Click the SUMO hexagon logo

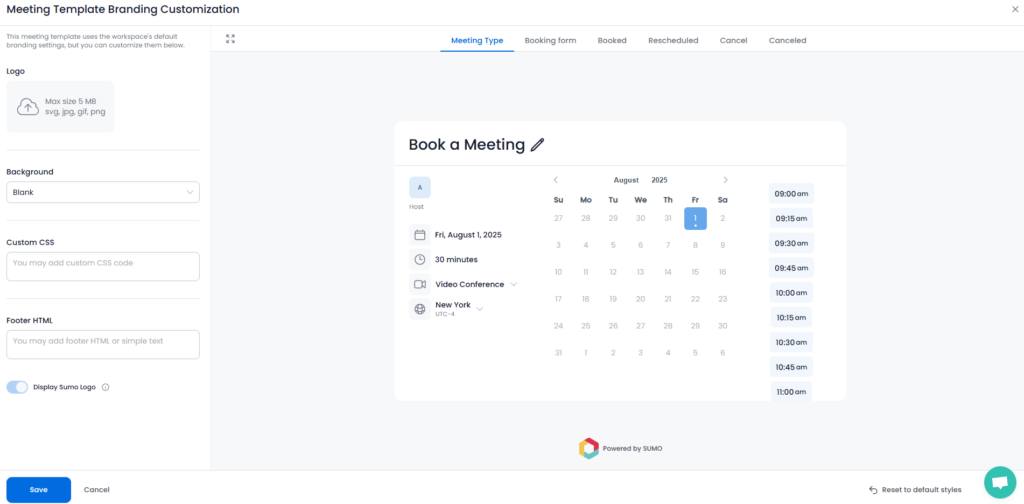coord(588,449)
